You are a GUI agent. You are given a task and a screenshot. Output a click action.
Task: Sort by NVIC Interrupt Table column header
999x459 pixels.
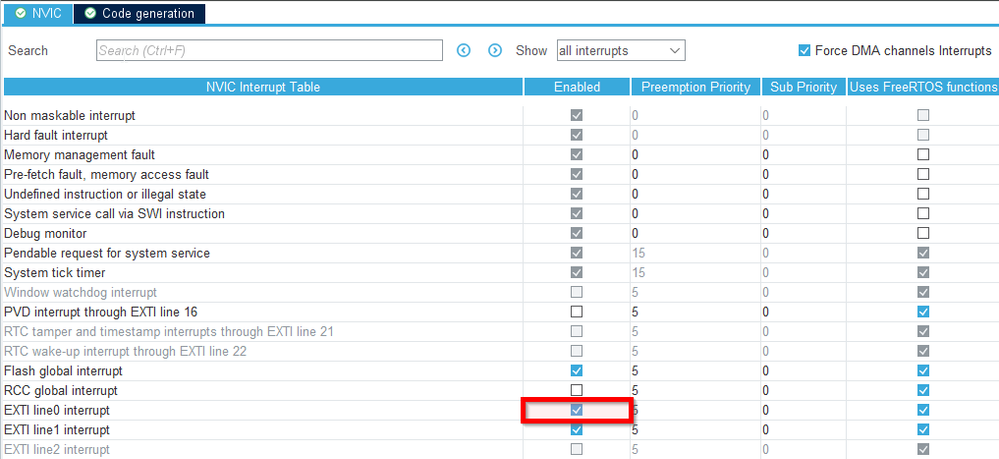pos(263,87)
